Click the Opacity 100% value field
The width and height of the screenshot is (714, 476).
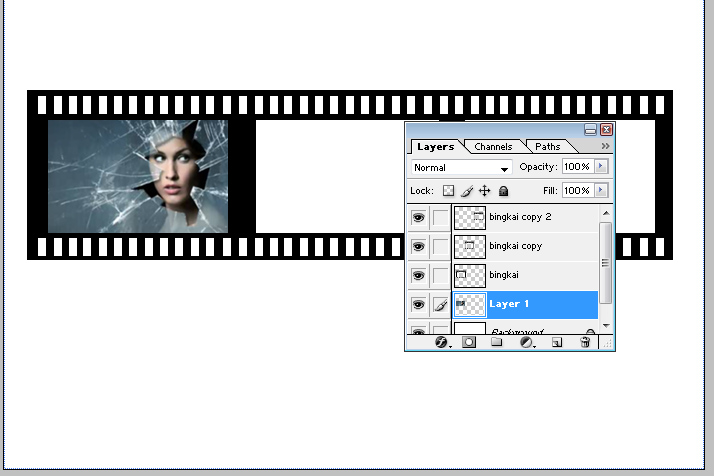(578, 166)
